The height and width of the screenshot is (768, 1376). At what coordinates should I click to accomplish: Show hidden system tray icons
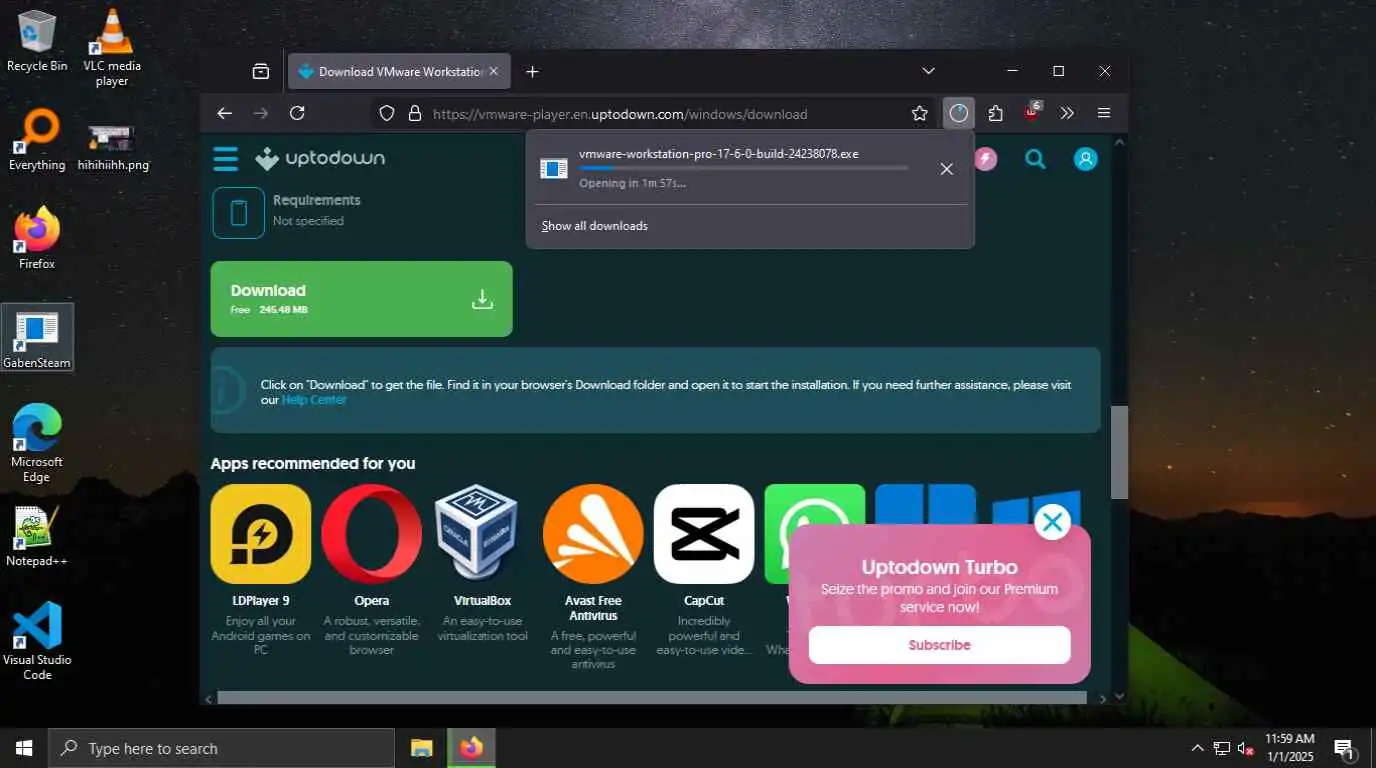[x=1197, y=748]
